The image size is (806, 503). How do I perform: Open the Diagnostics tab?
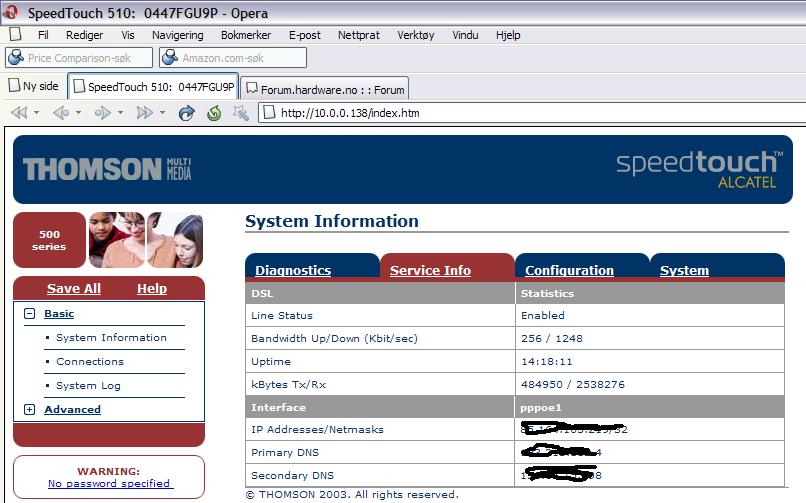[293, 270]
